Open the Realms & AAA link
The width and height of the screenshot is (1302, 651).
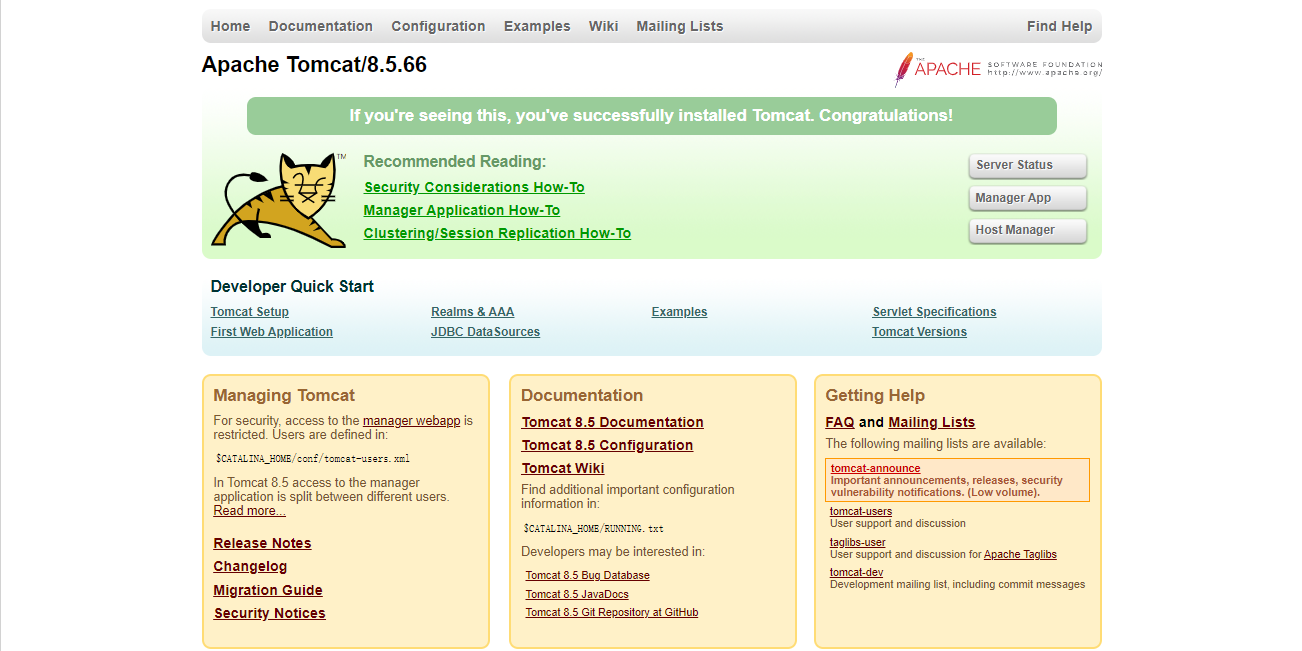pyautogui.click(x=473, y=312)
